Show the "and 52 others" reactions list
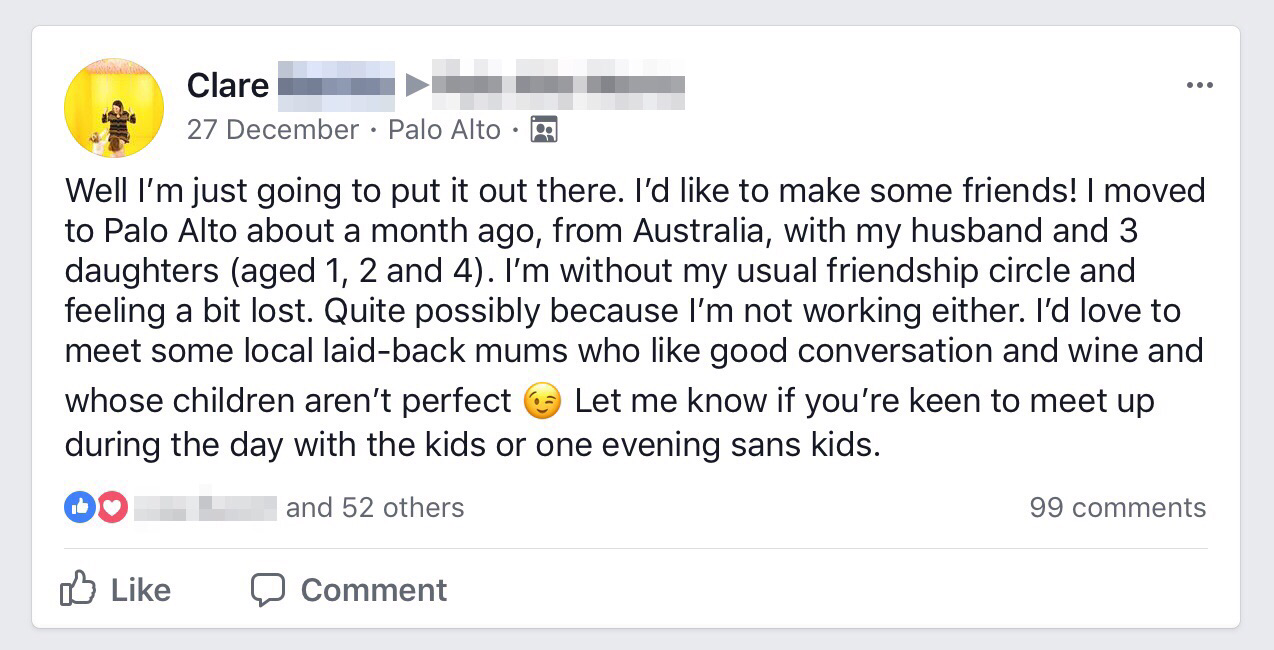Viewport: 1274px width, 650px height. click(x=375, y=508)
